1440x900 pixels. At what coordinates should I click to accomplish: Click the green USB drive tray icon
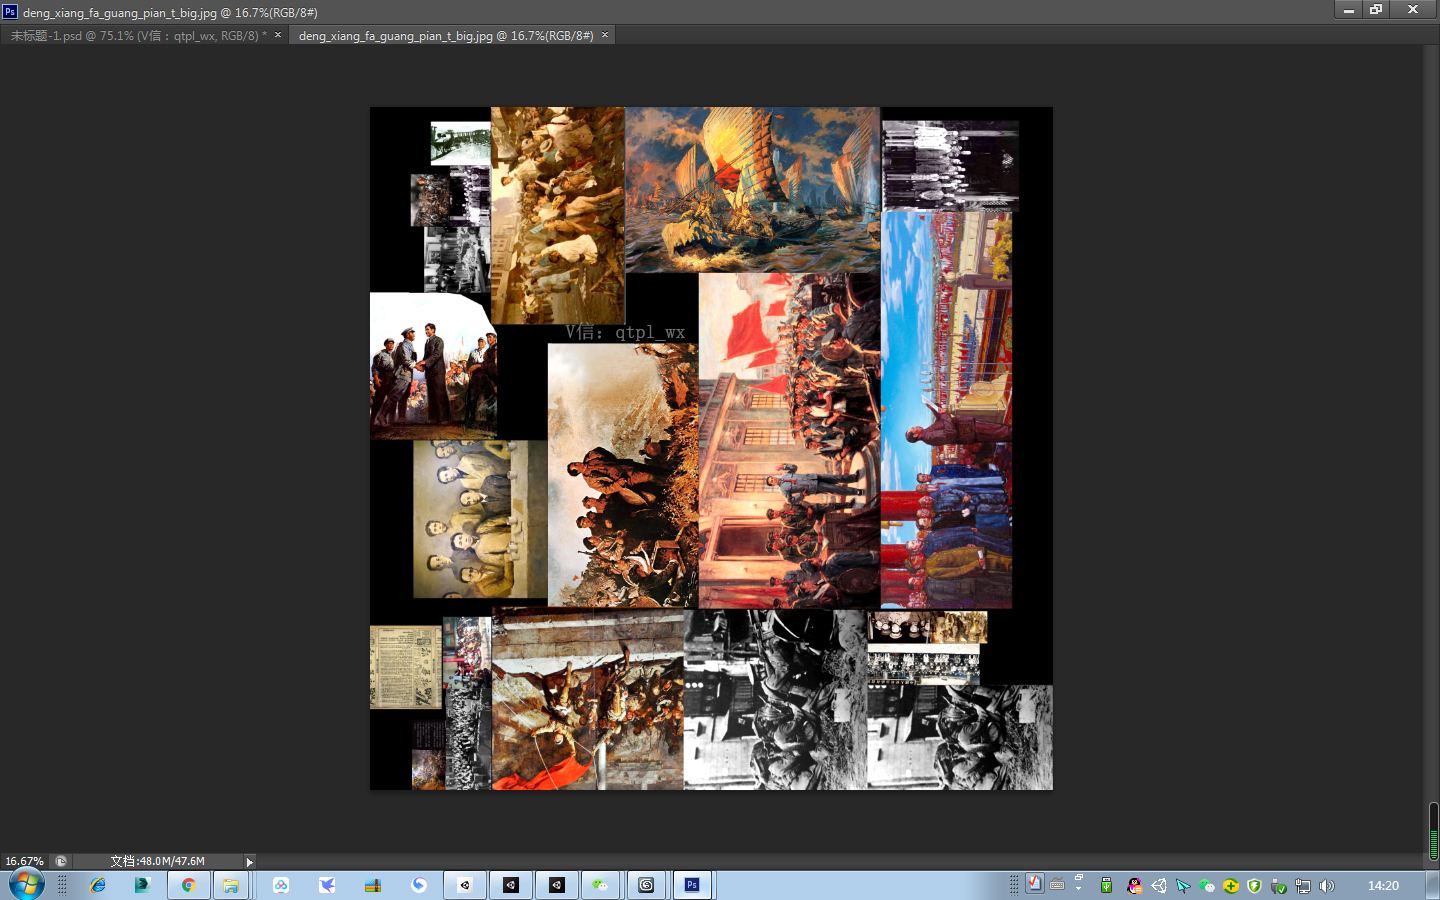pyautogui.click(x=1106, y=886)
